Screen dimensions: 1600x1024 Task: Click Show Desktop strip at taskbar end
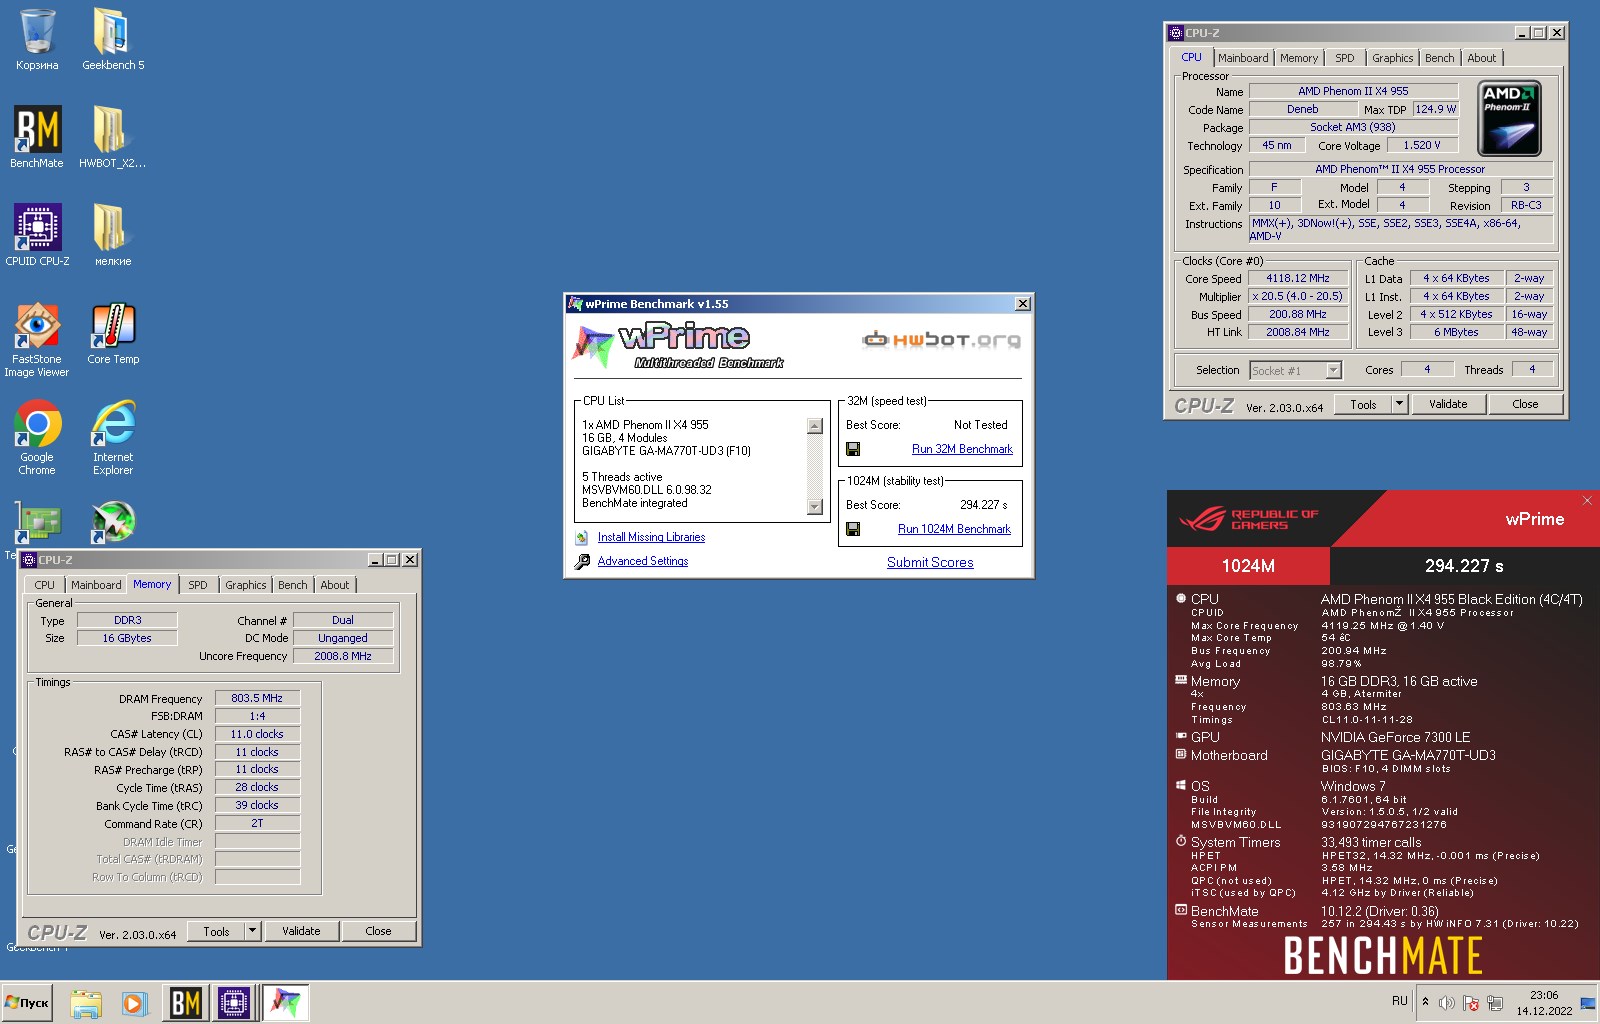[1588, 1003]
